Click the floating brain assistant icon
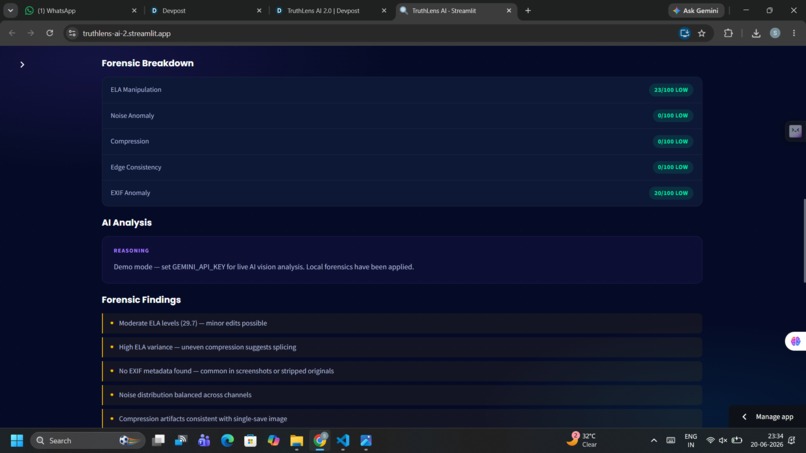Viewport: 806px width, 453px height. (x=796, y=341)
